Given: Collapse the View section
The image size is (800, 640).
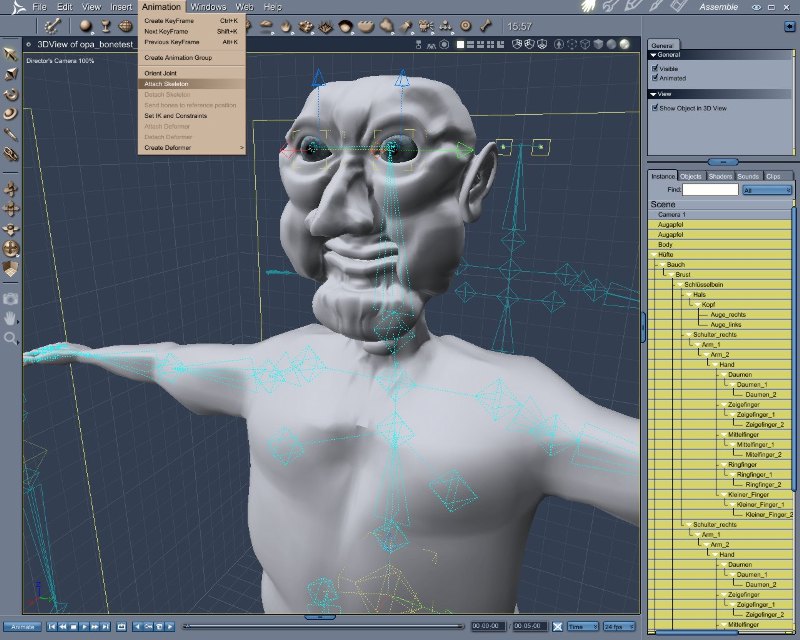Looking at the screenshot, I should [x=653, y=94].
